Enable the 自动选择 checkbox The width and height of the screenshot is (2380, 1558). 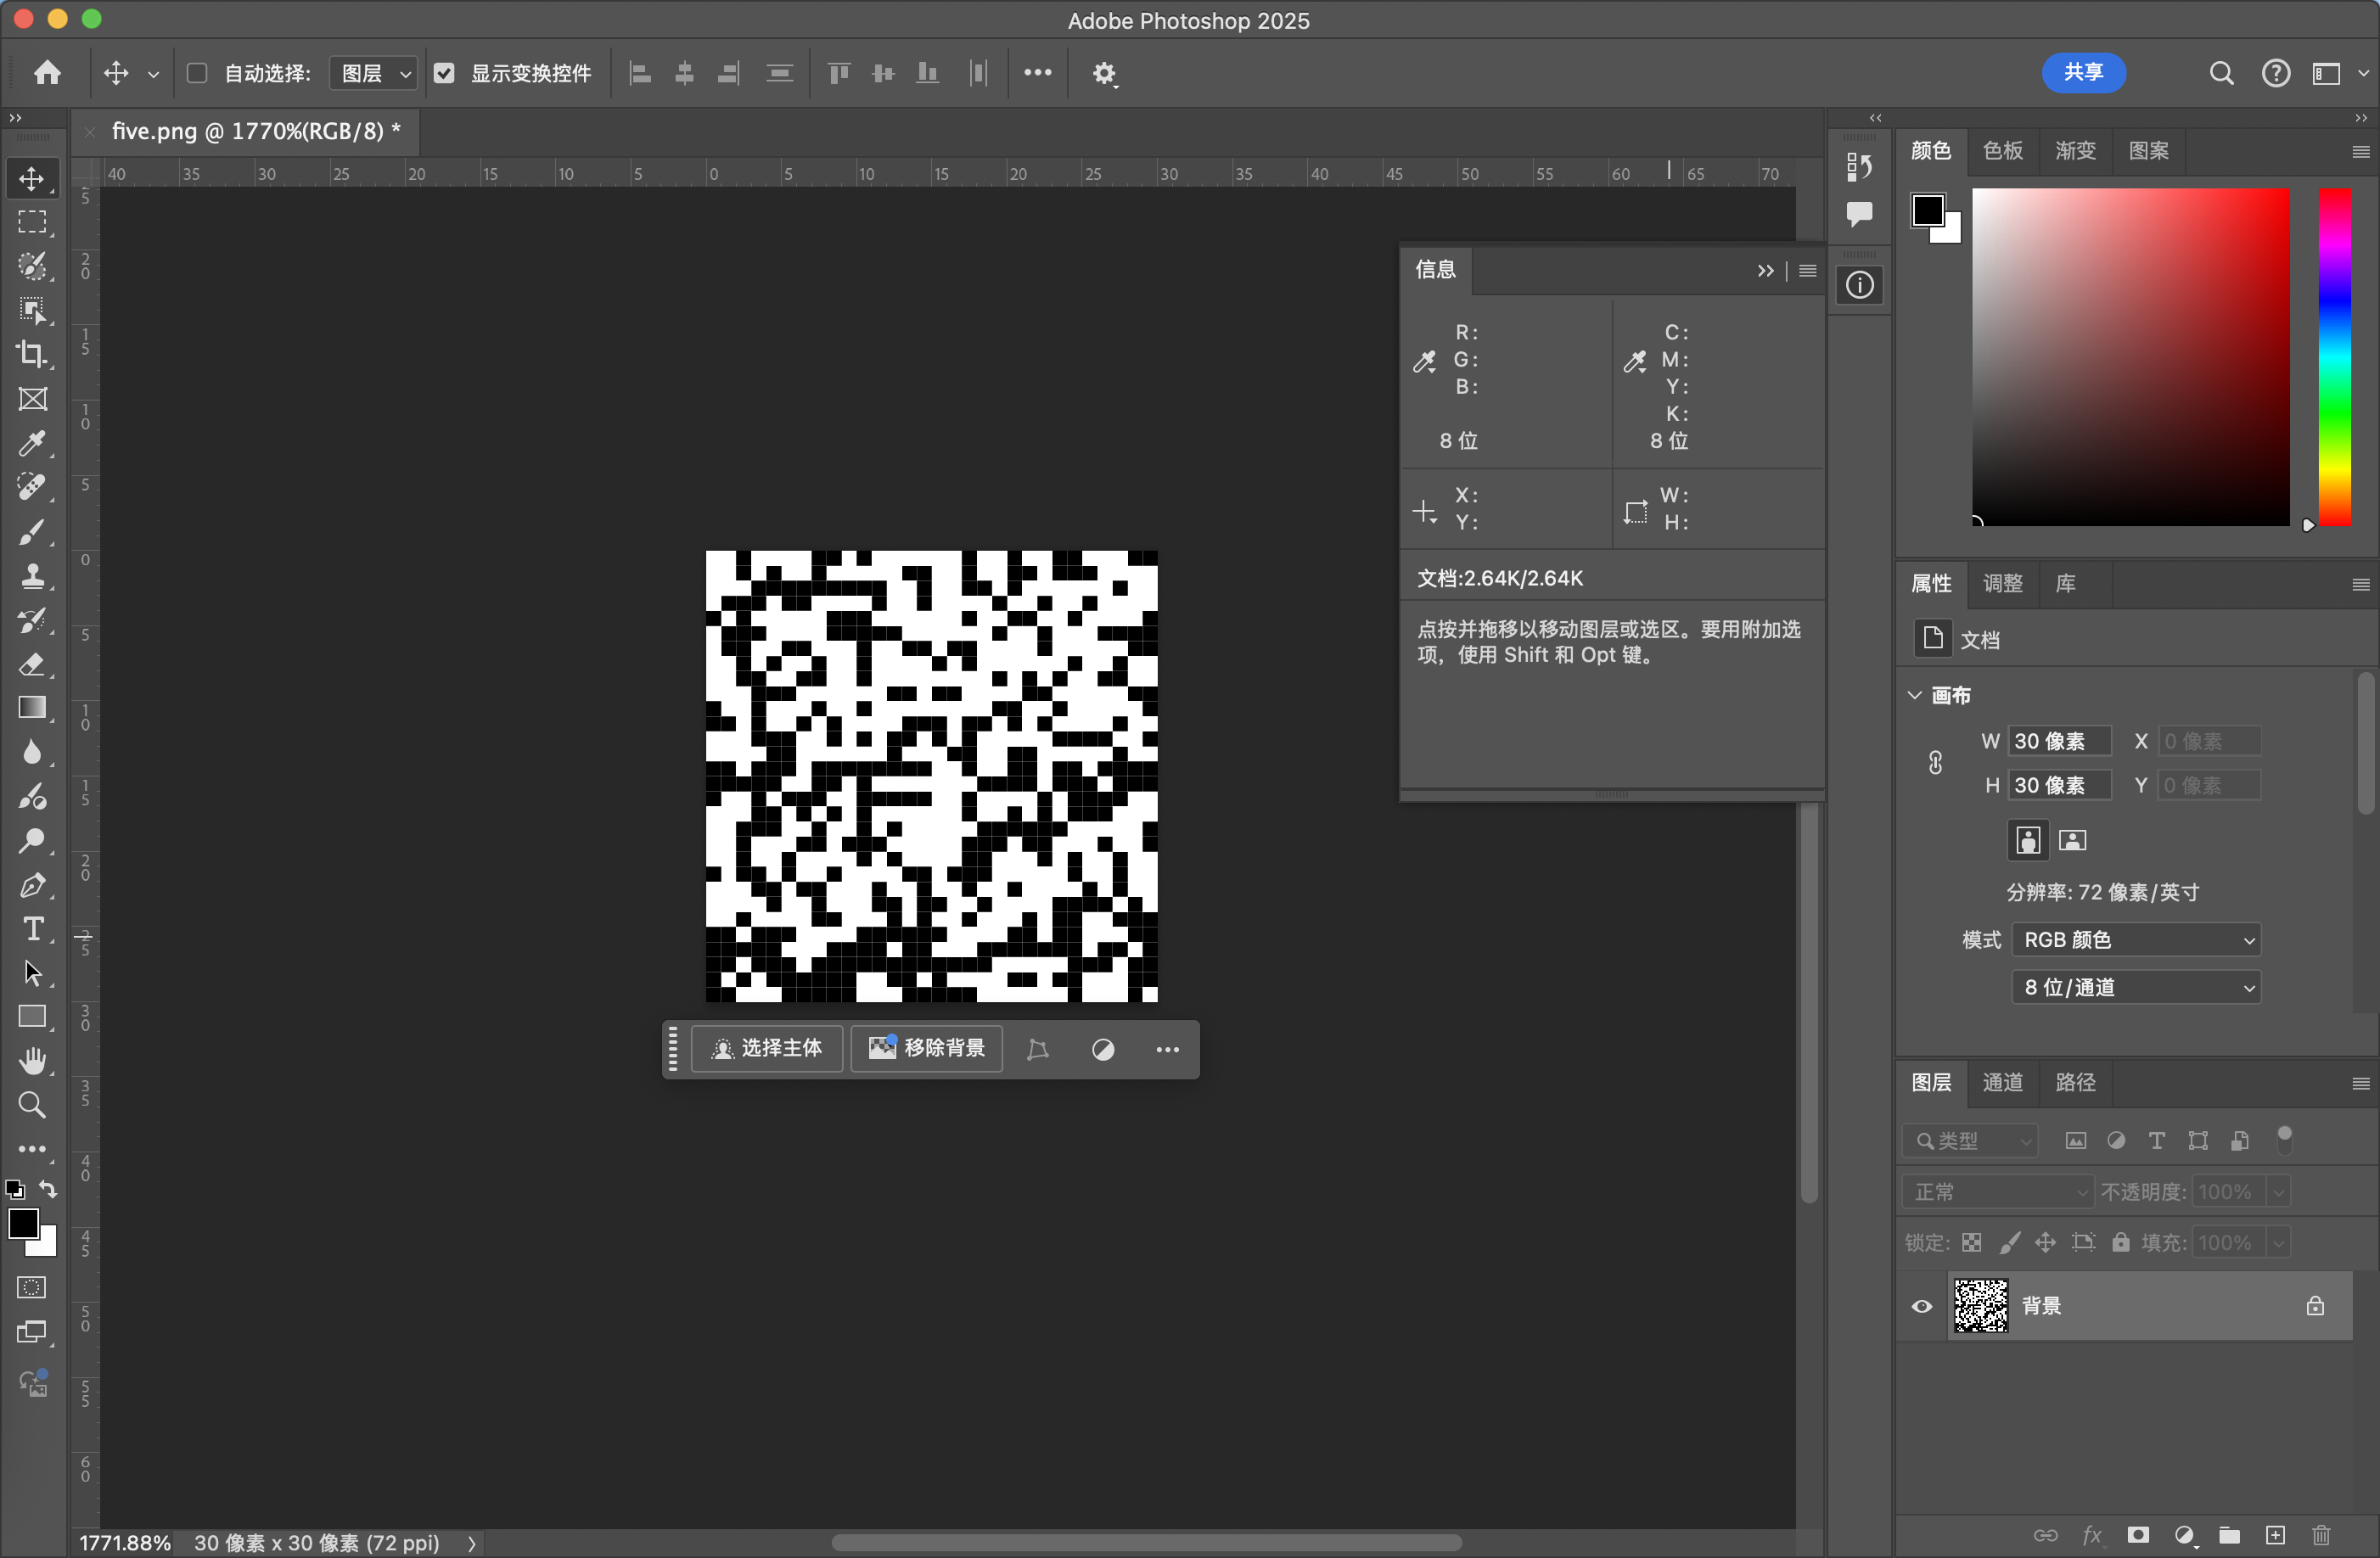point(197,73)
